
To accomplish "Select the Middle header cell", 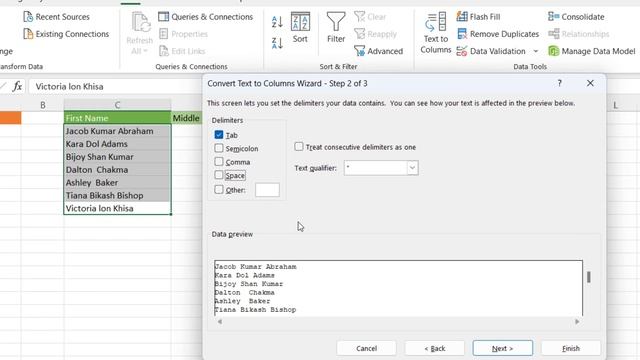I will pyautogui.click(x=187, y=118).
